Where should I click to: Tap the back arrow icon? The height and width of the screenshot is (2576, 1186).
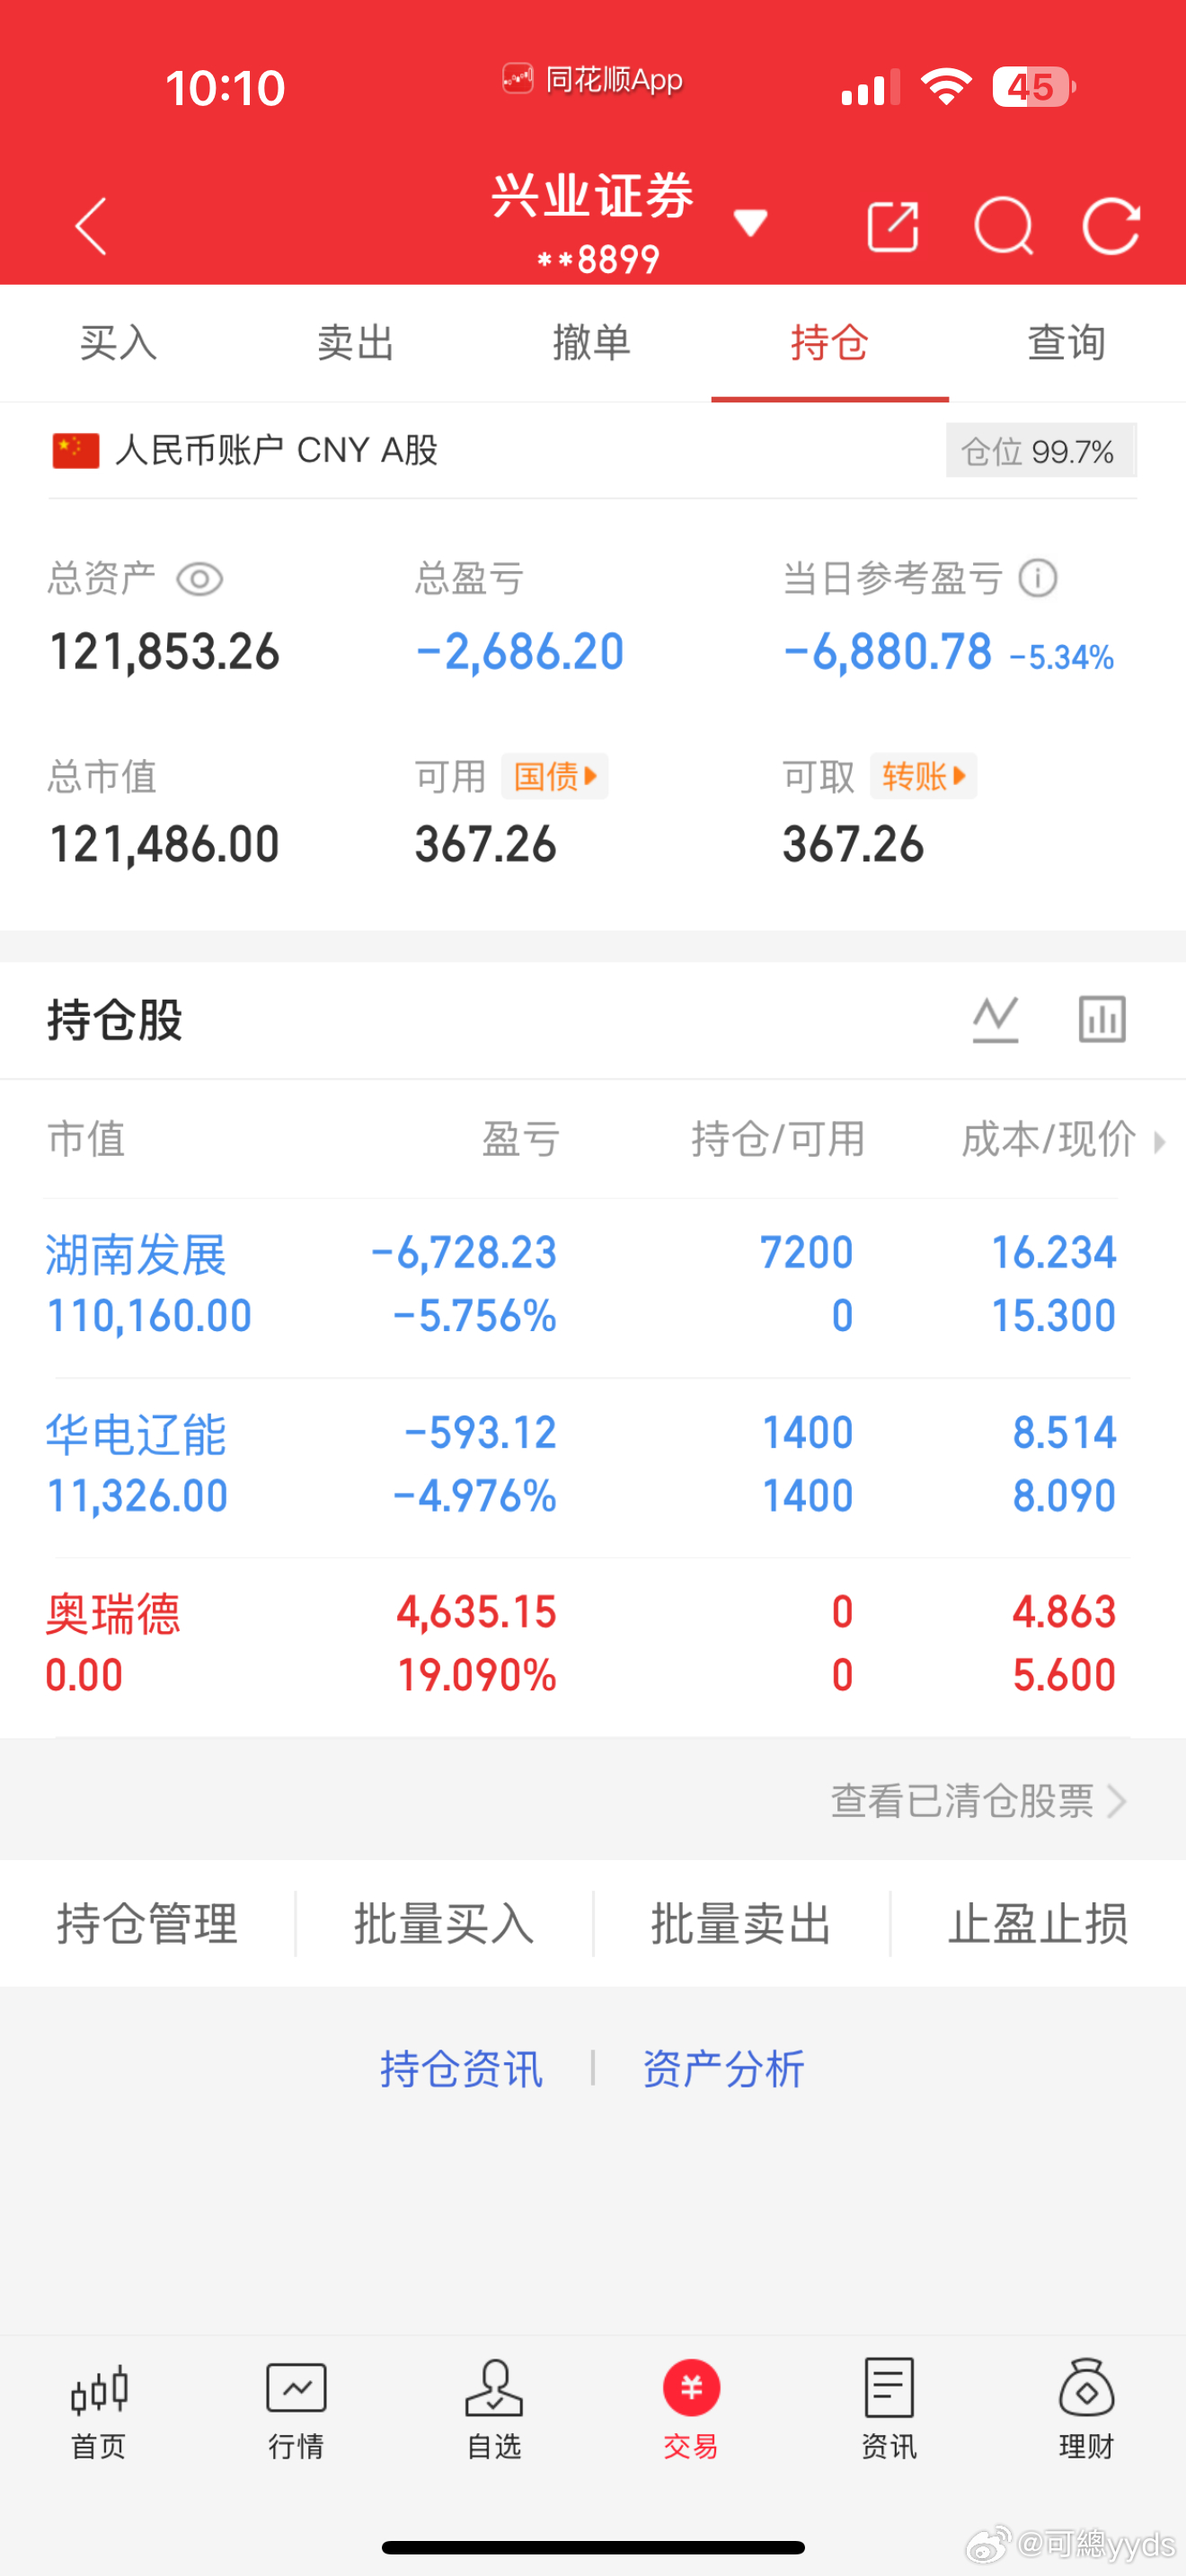(x=91, y=226)
